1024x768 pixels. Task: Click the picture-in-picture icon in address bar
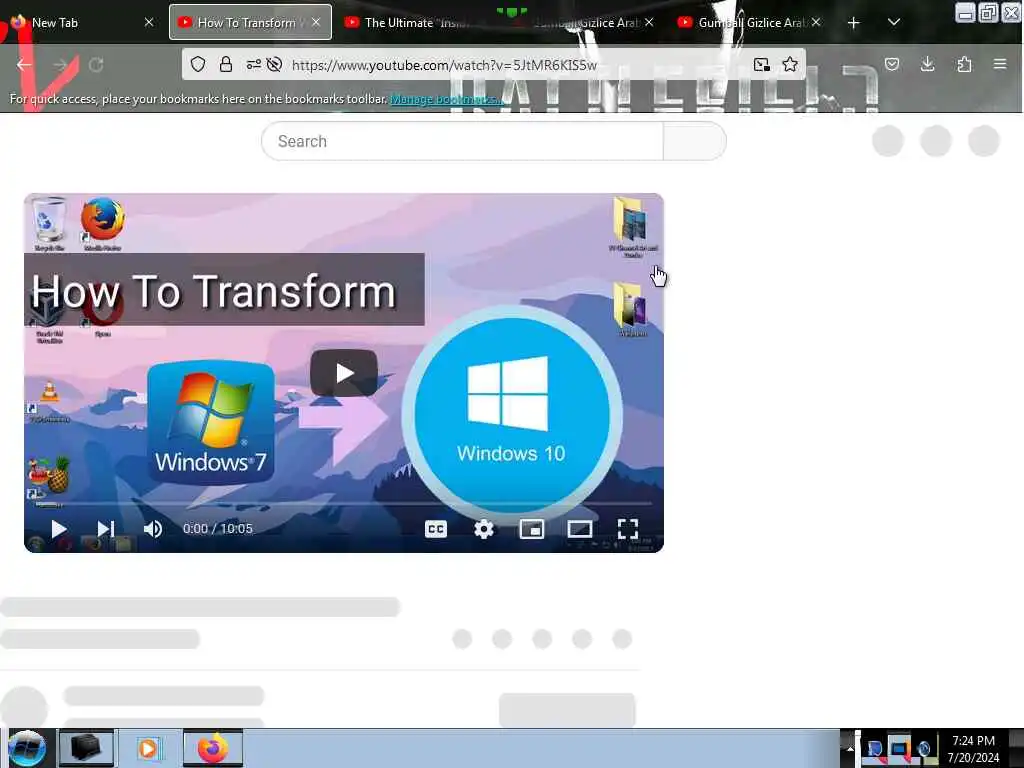pos(761,64)
